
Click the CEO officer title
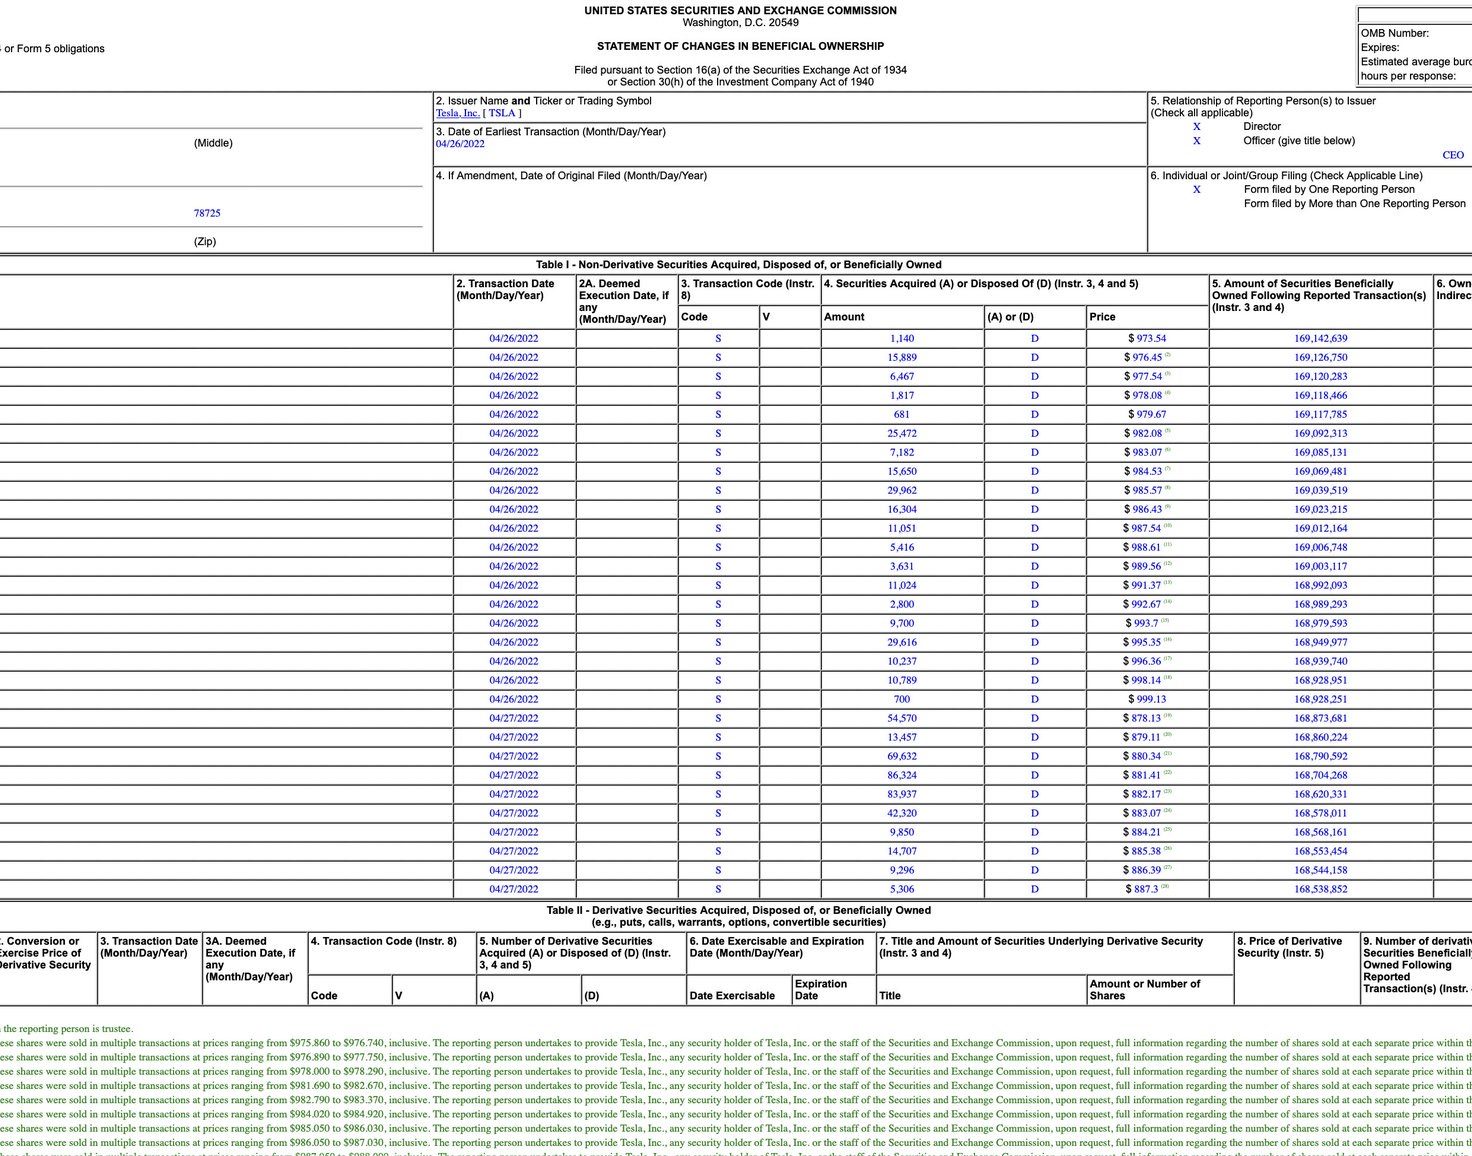[1453, 155]
